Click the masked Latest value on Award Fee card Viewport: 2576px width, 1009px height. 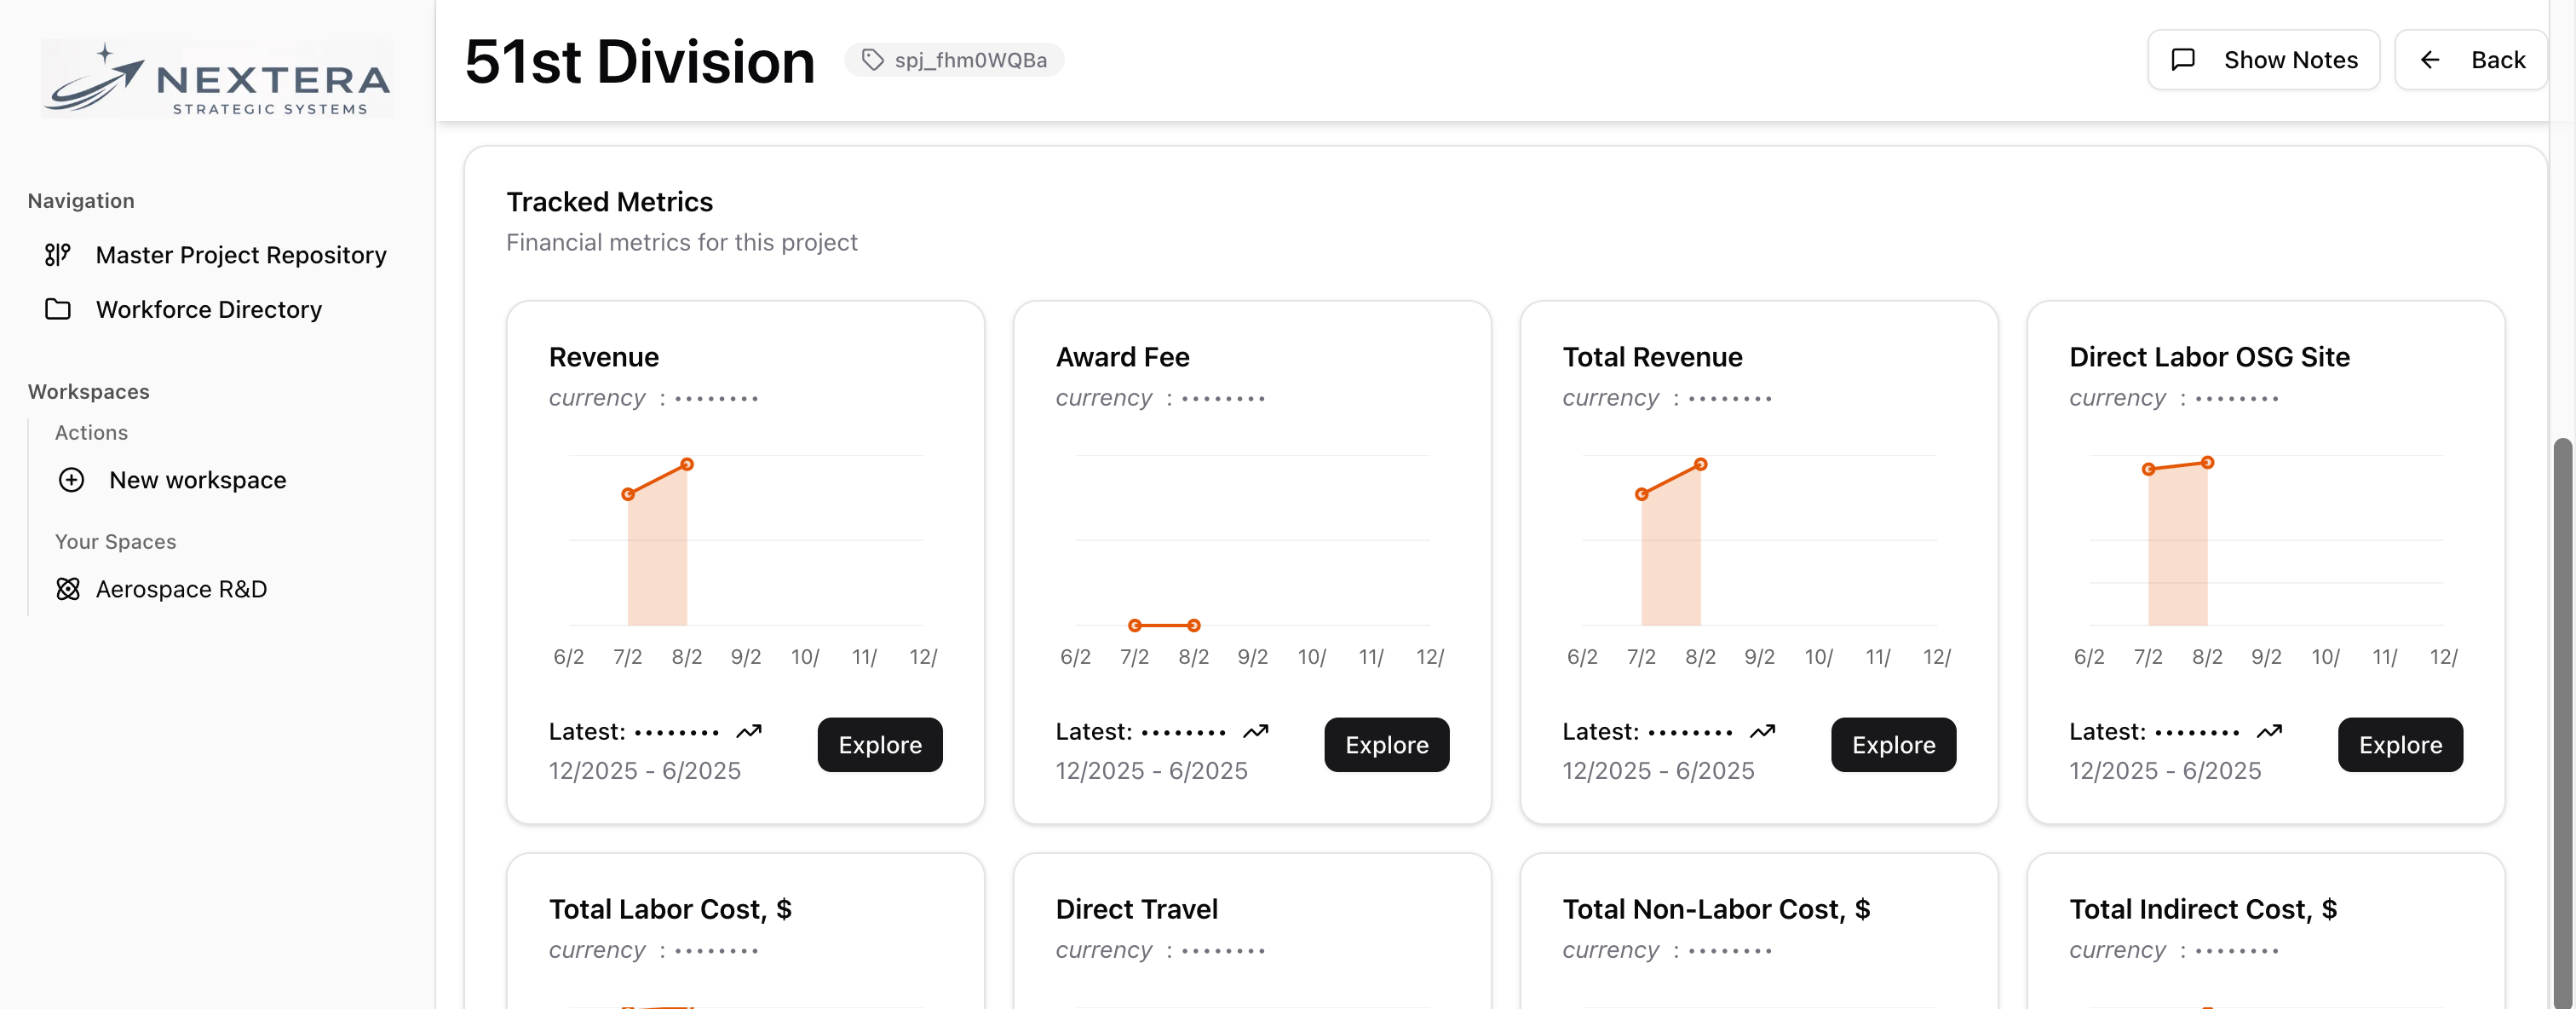point(1184,733)
